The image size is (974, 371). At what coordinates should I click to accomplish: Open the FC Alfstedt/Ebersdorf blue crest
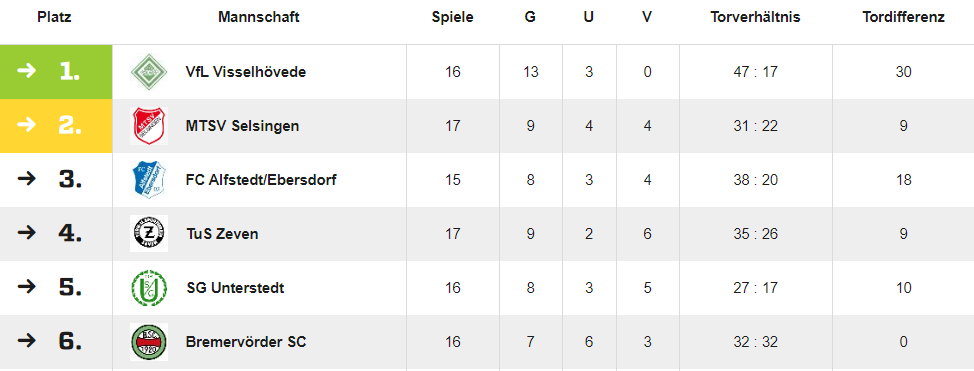coord(149,180)
